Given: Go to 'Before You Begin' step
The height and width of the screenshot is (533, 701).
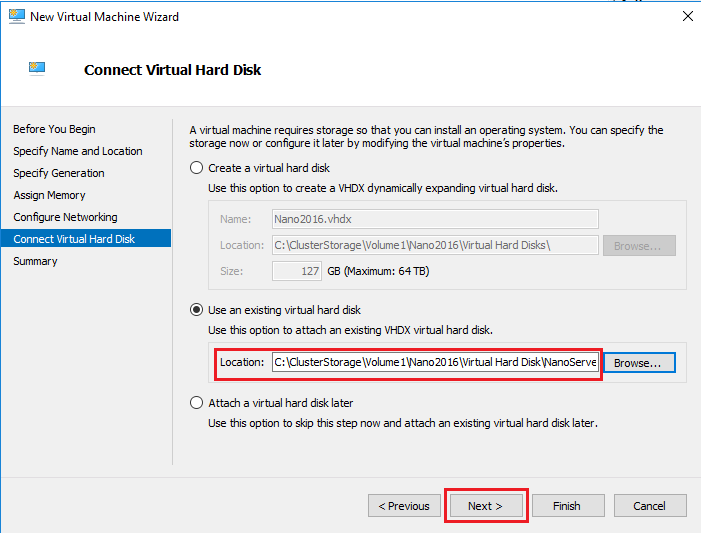Looking at the screenshot, I should (54, 129).
